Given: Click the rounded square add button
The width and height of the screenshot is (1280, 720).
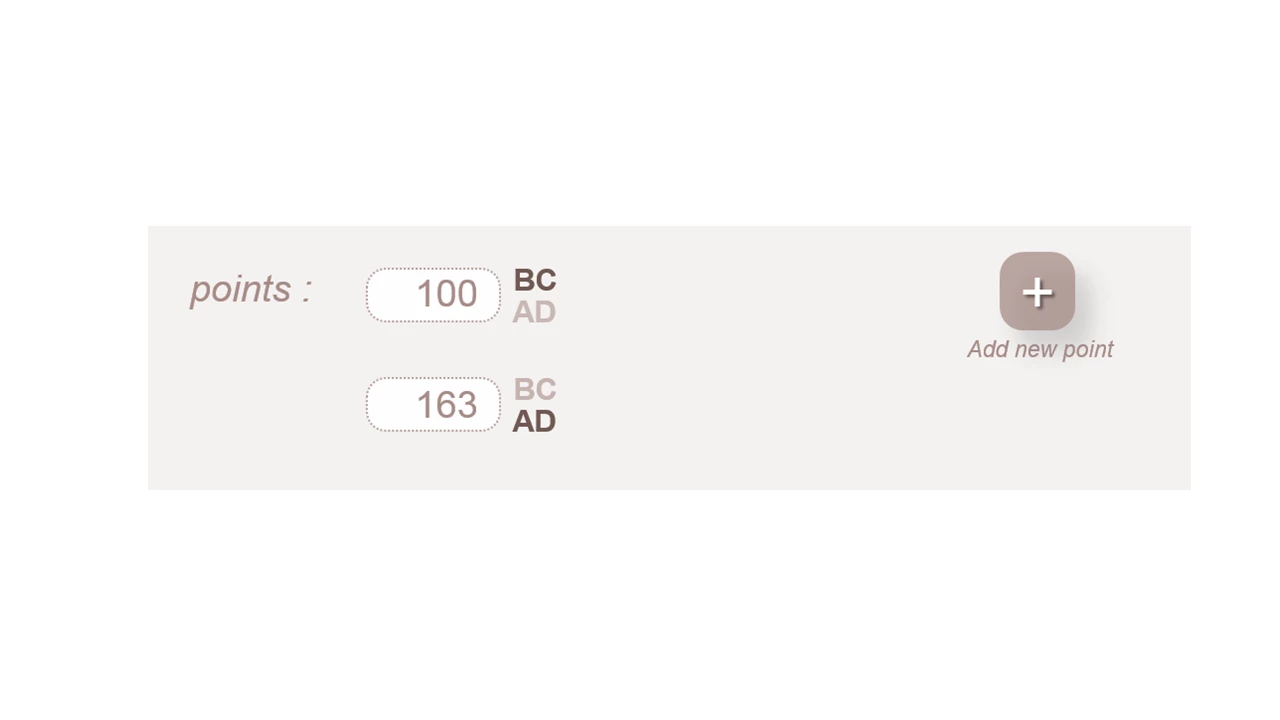Looking at the screenshot, I should 1037,291.
